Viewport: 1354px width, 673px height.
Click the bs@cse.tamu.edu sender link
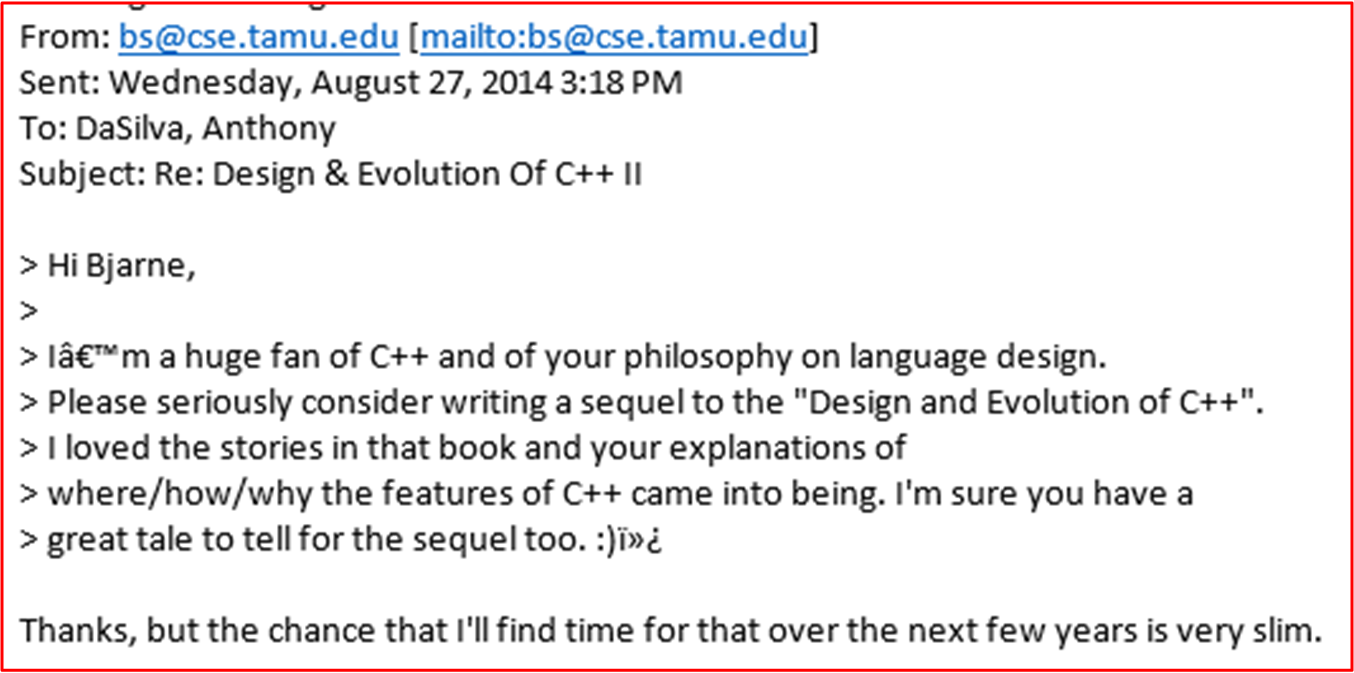(x=258, y=37)
